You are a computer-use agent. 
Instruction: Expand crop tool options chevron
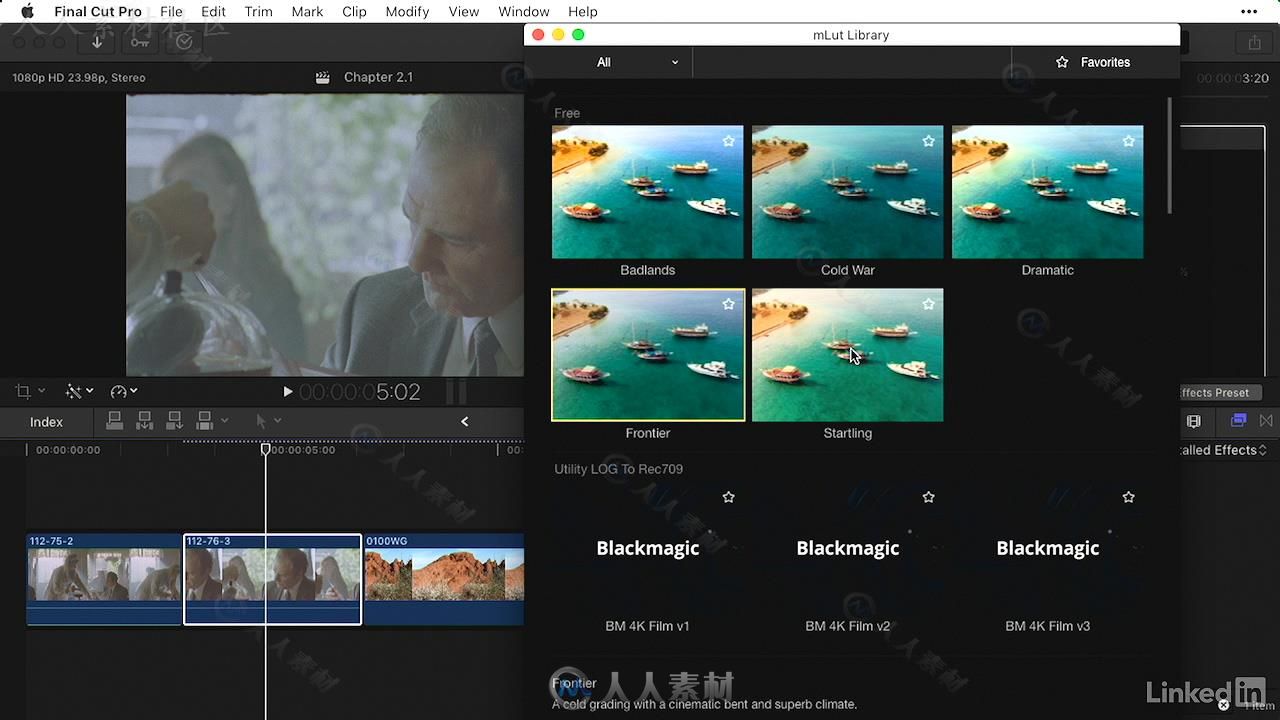42,391
